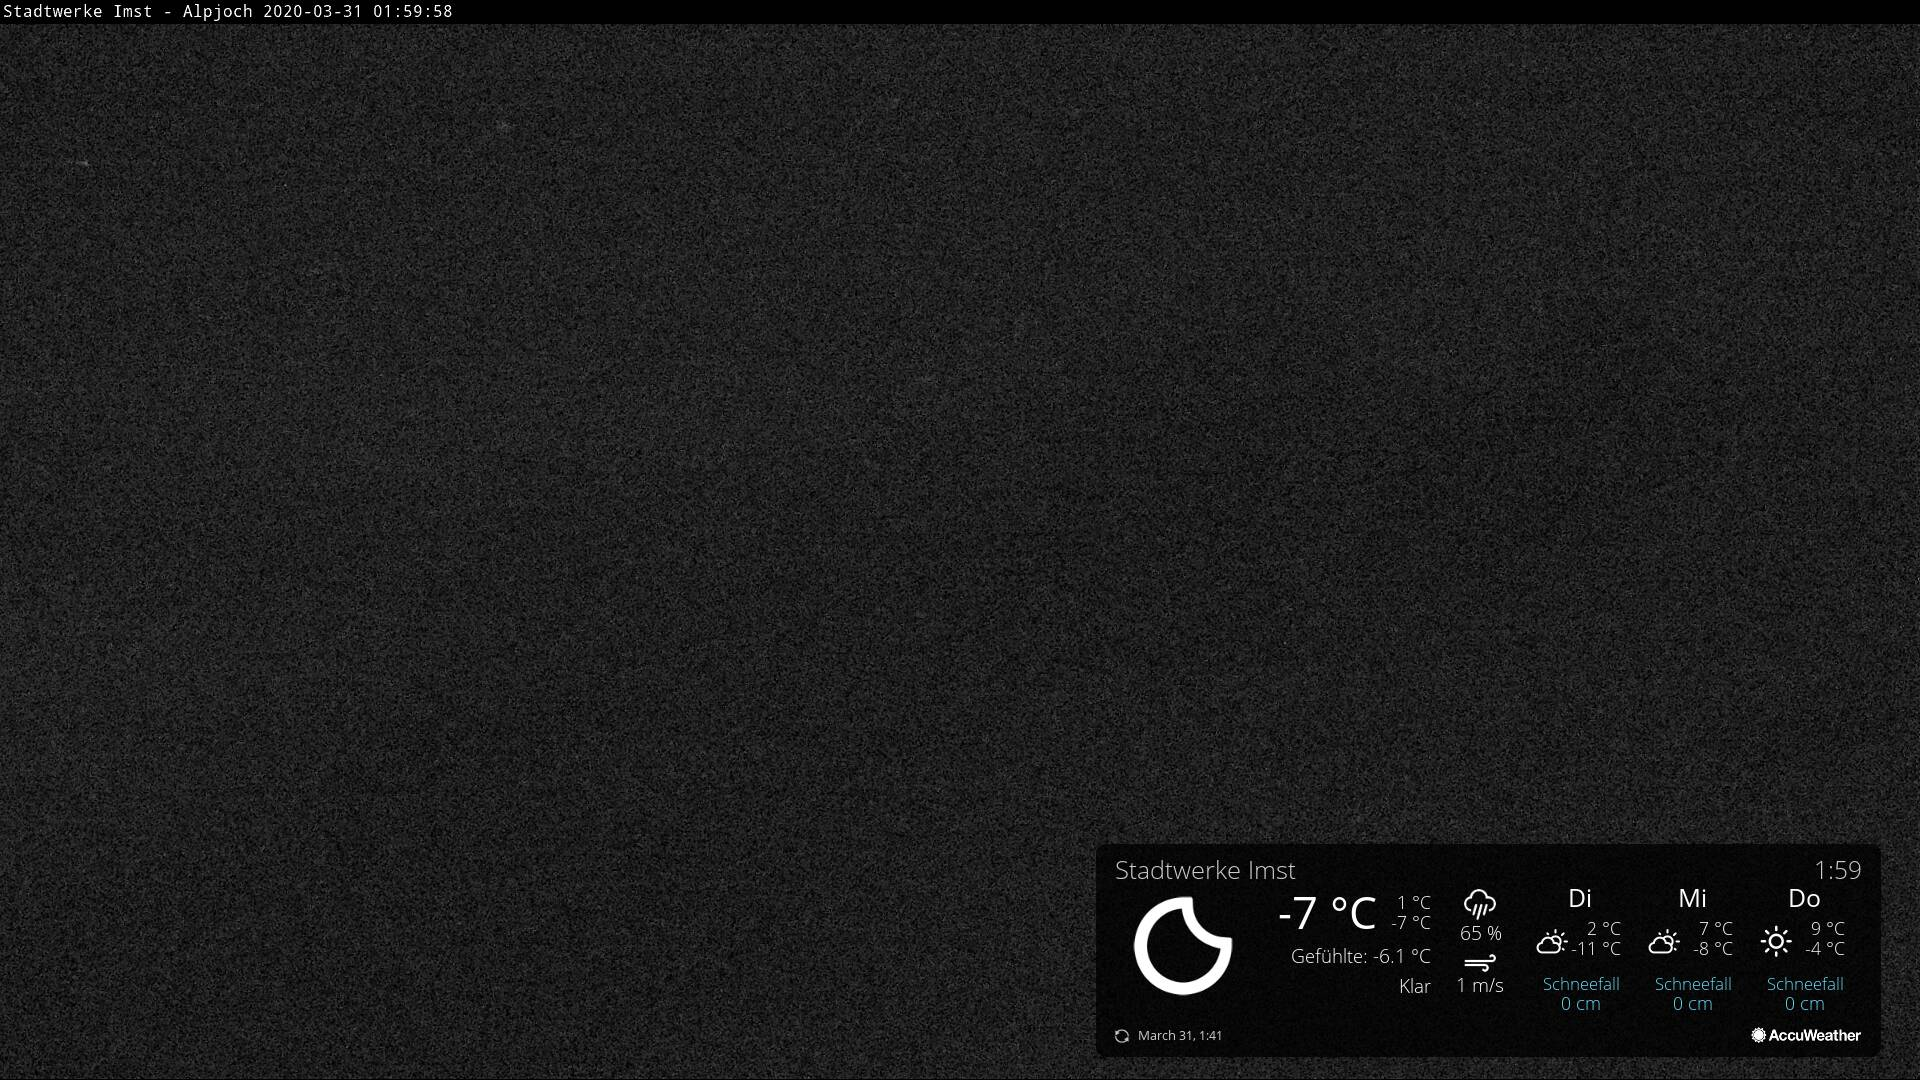Click the webcam header timestamp 2020-03-31 01:59:58
Viewport: 1920px width, 1080px height.
(x=358, y=11)
